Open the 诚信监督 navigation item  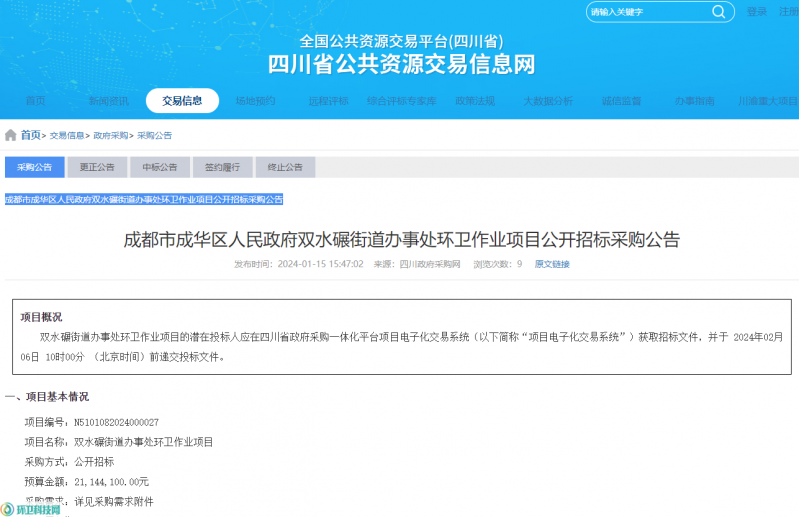click(621, 101)
